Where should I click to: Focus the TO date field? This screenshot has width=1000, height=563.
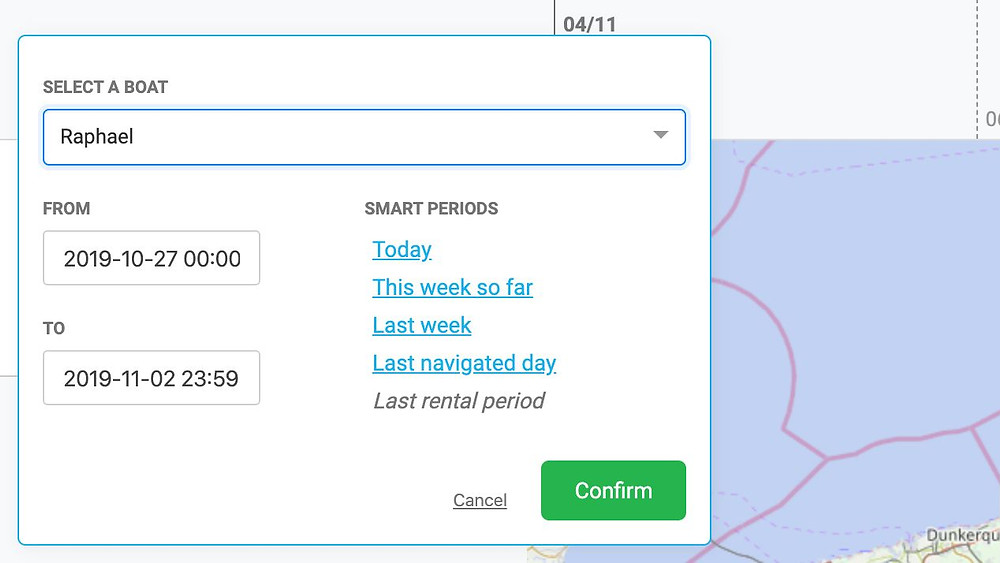tap(151, 377)
